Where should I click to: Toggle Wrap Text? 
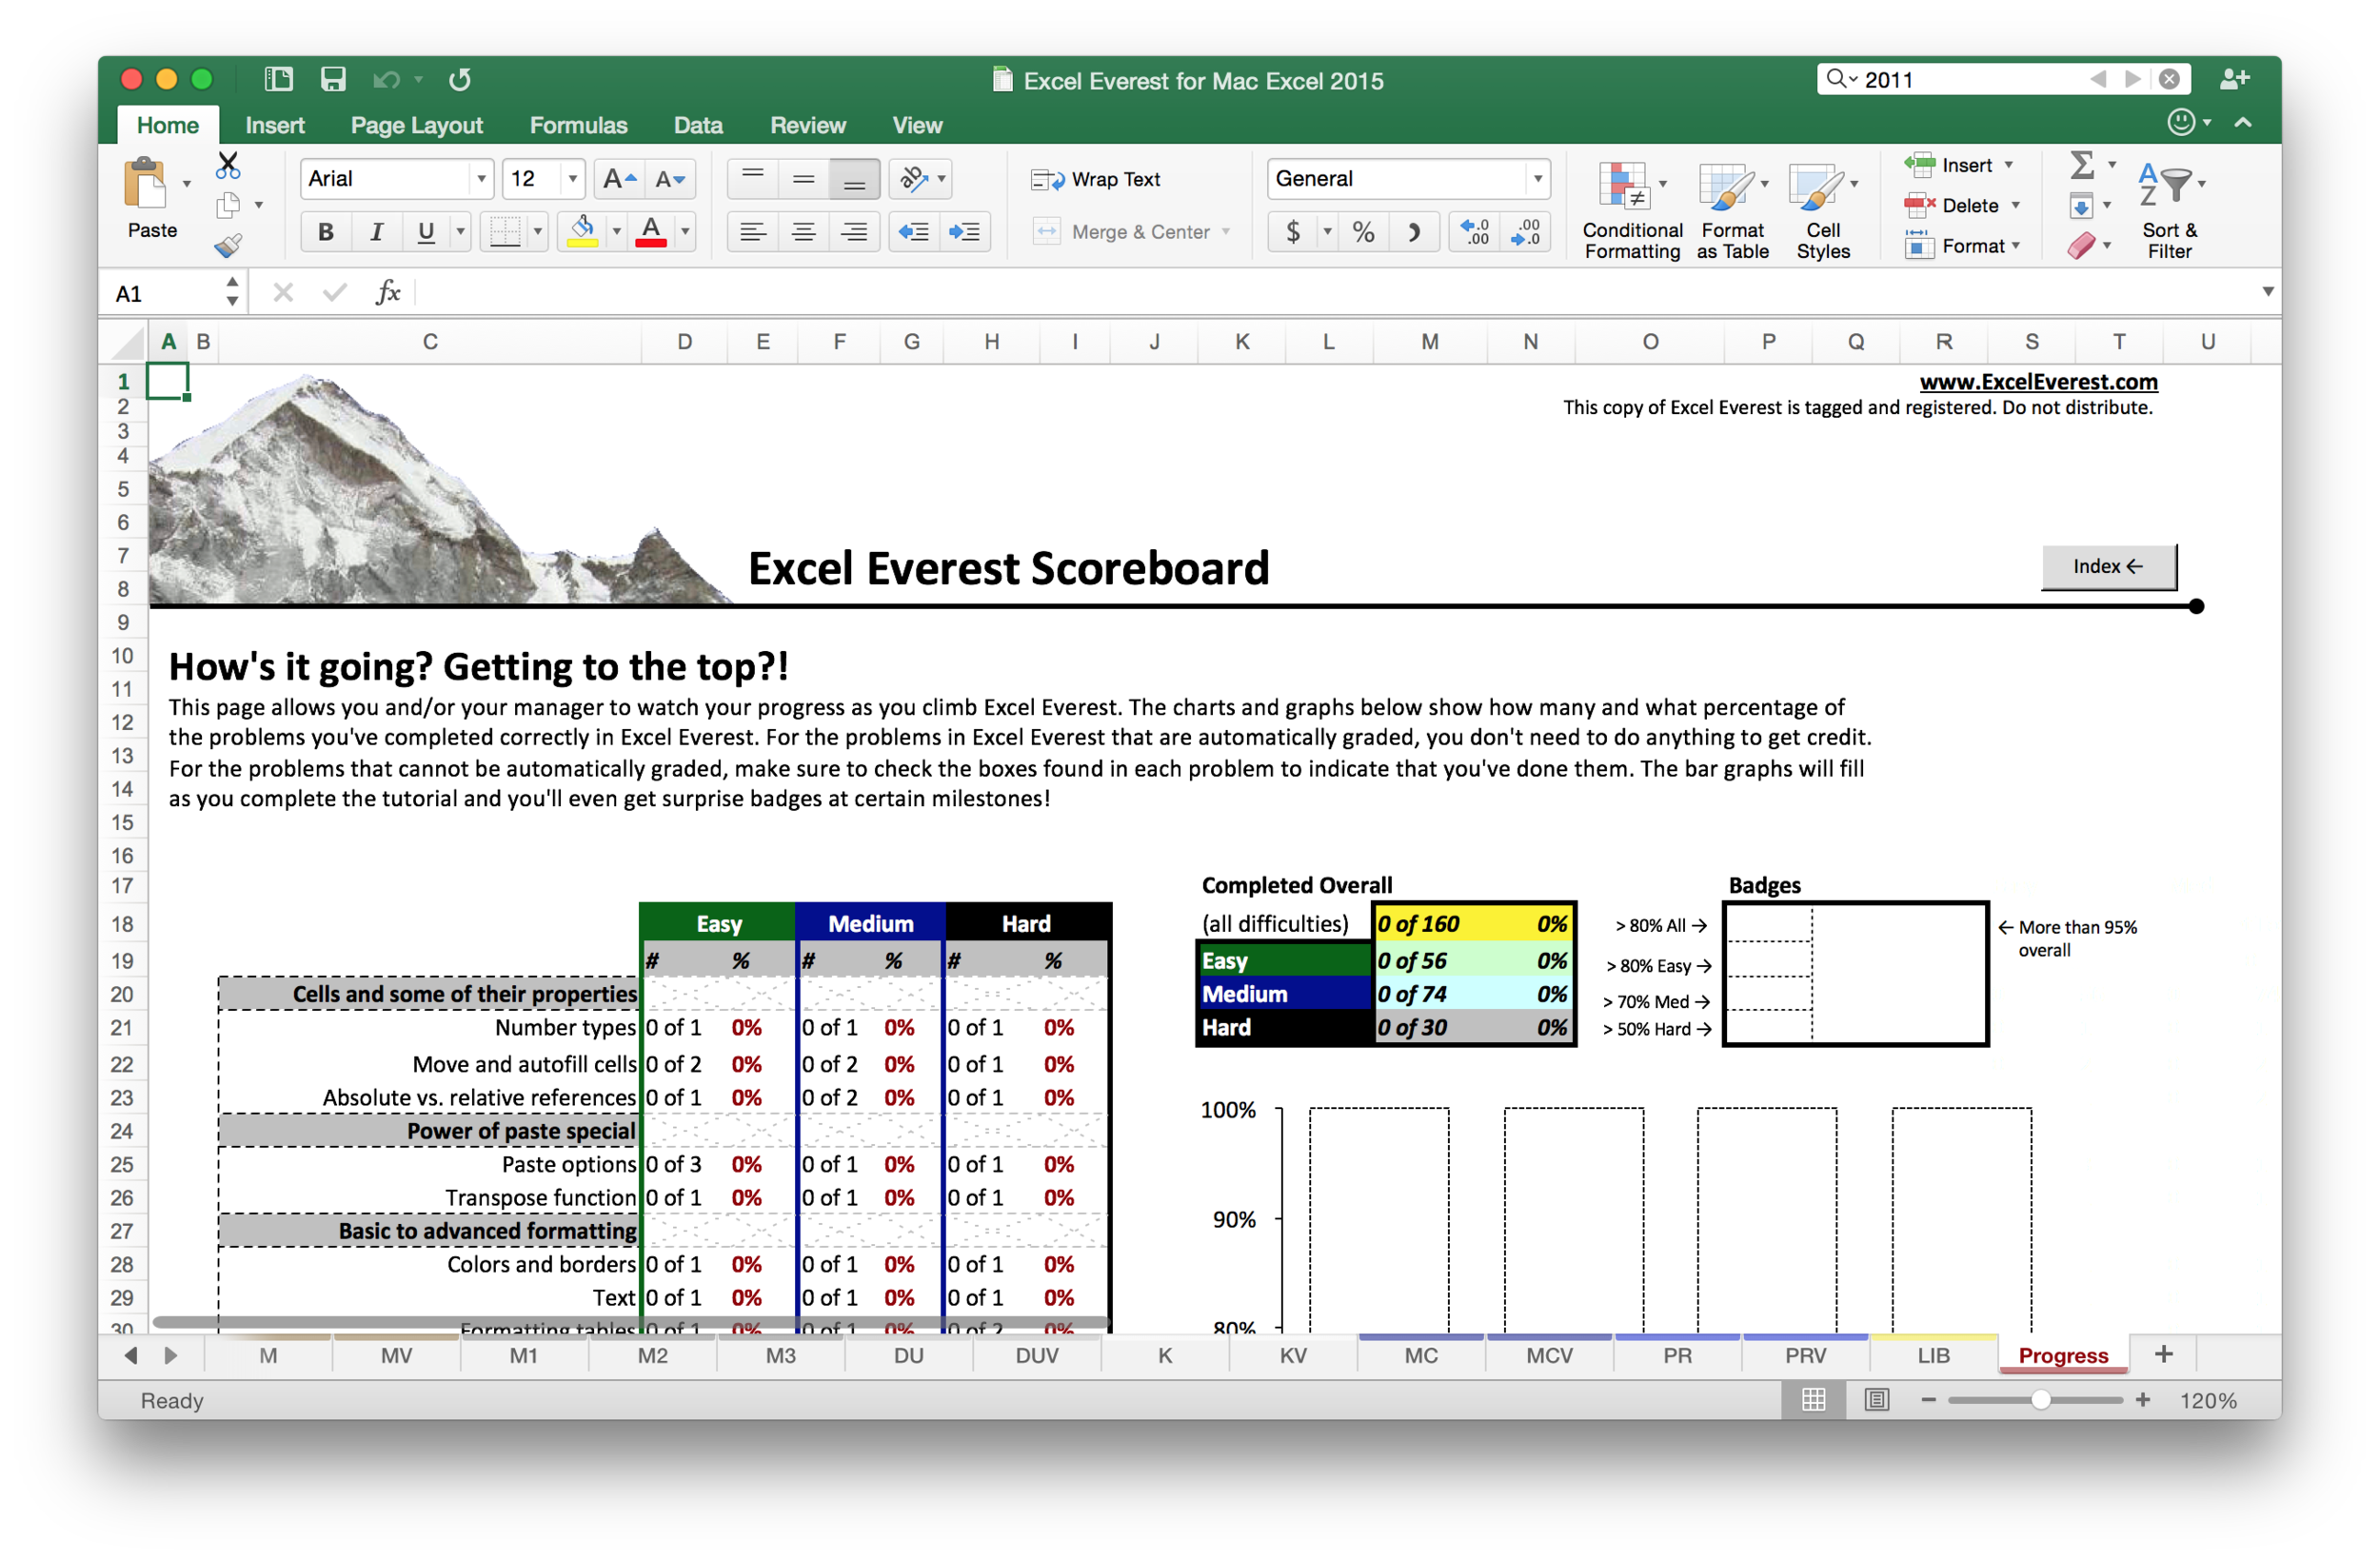[x=1096, y=179]
